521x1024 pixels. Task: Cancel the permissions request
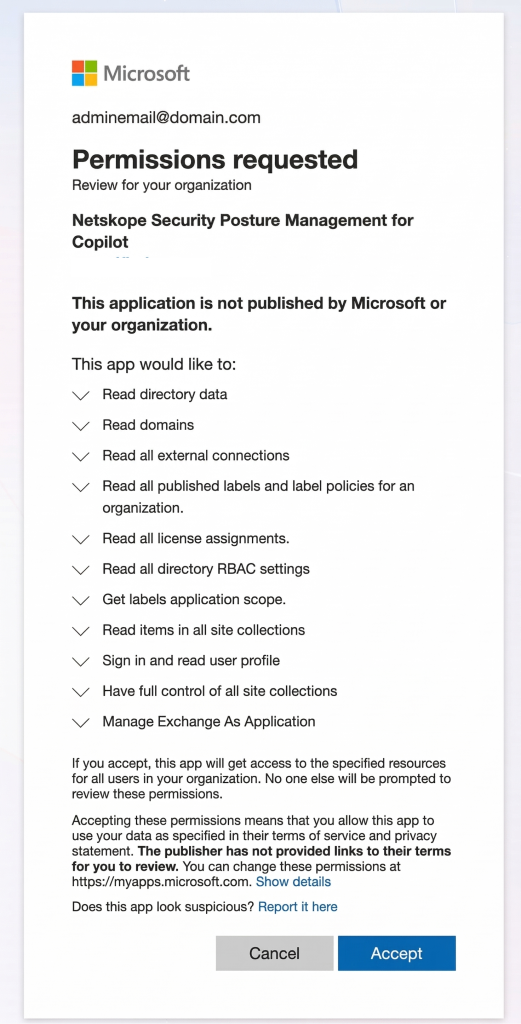pos(274,953)
